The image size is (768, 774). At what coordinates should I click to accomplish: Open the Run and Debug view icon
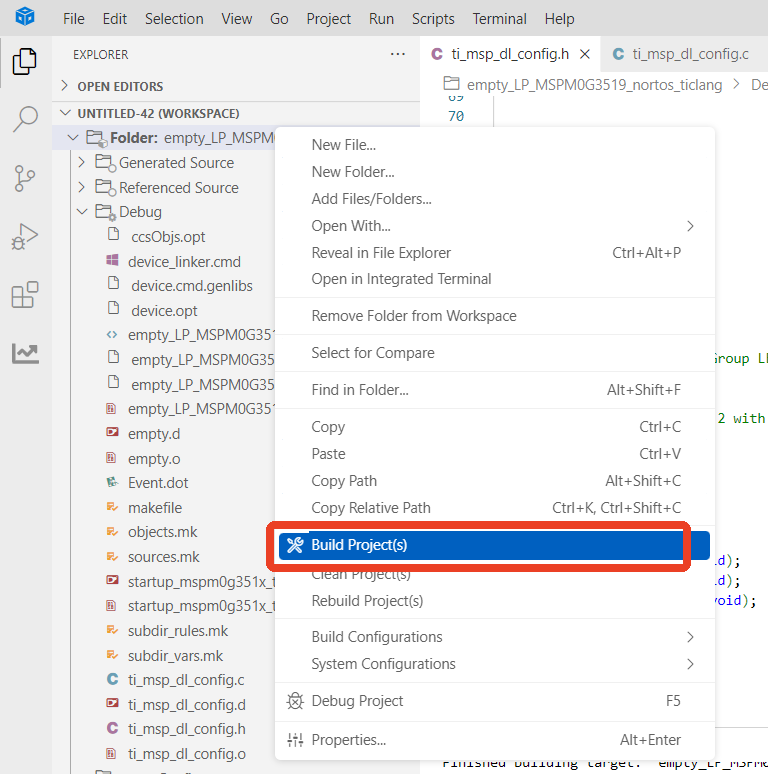[x=25, y=237]
